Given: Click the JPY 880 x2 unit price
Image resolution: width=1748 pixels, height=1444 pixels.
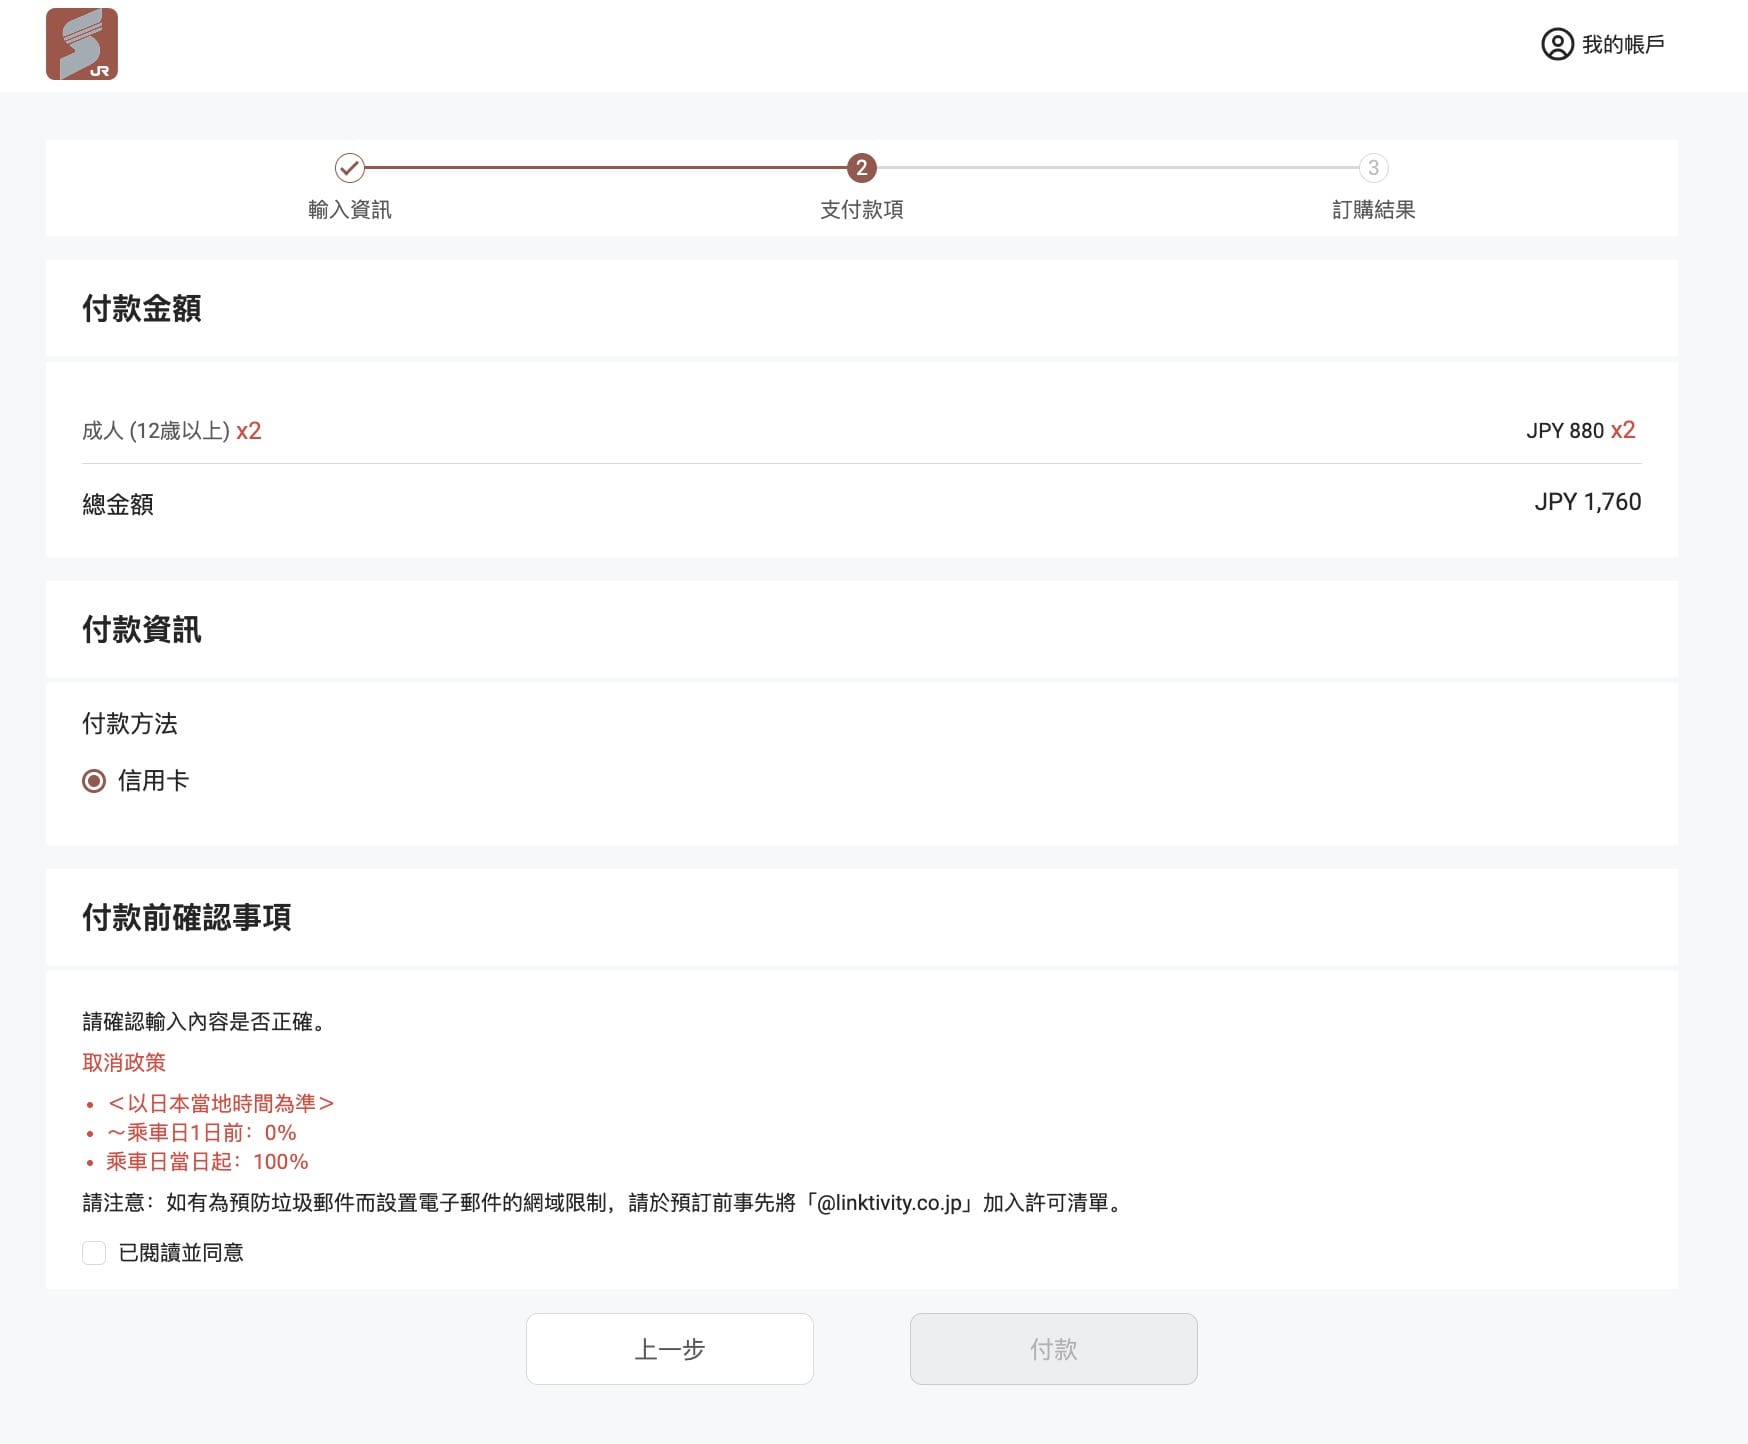Looking at the screenshot, I should tap(1580, 431).
